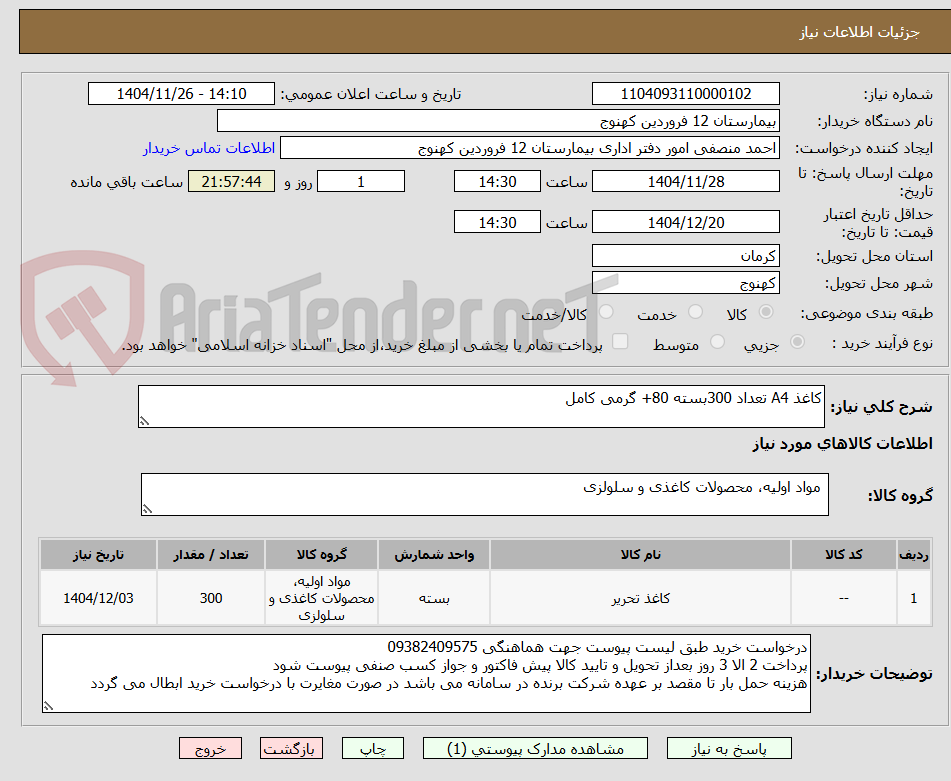Click the نام کالا column header
The height and width of the screenshot is (781, 951).
click(640, 554)
